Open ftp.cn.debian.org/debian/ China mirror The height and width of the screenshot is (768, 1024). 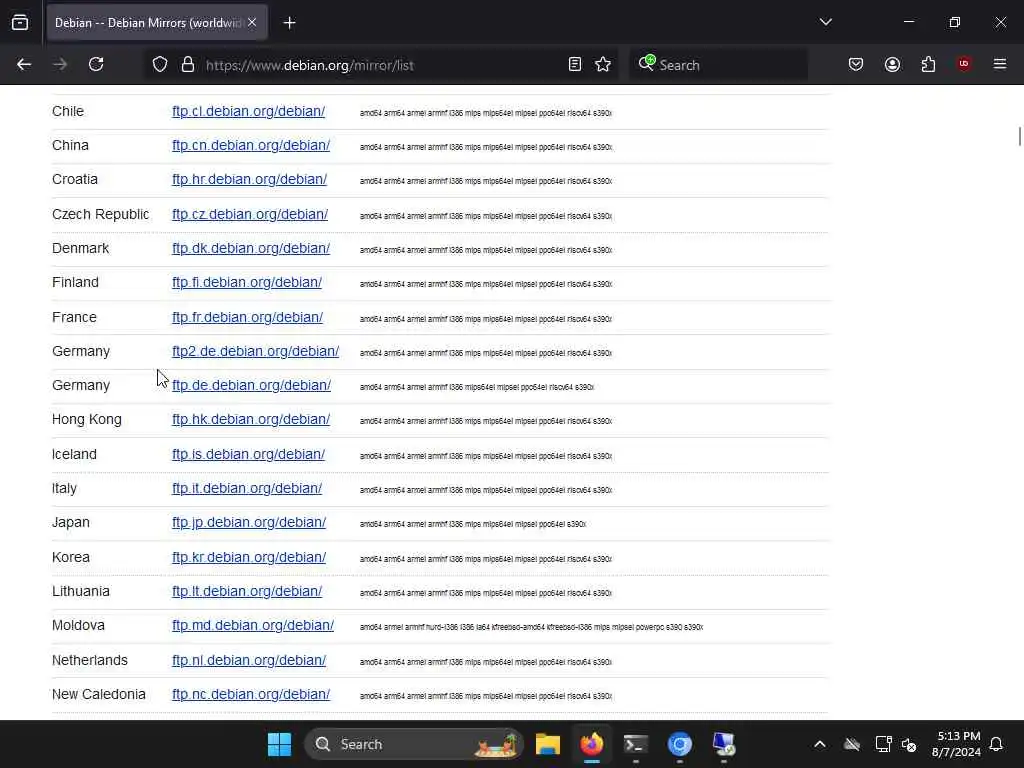click(x=251, y=145)
